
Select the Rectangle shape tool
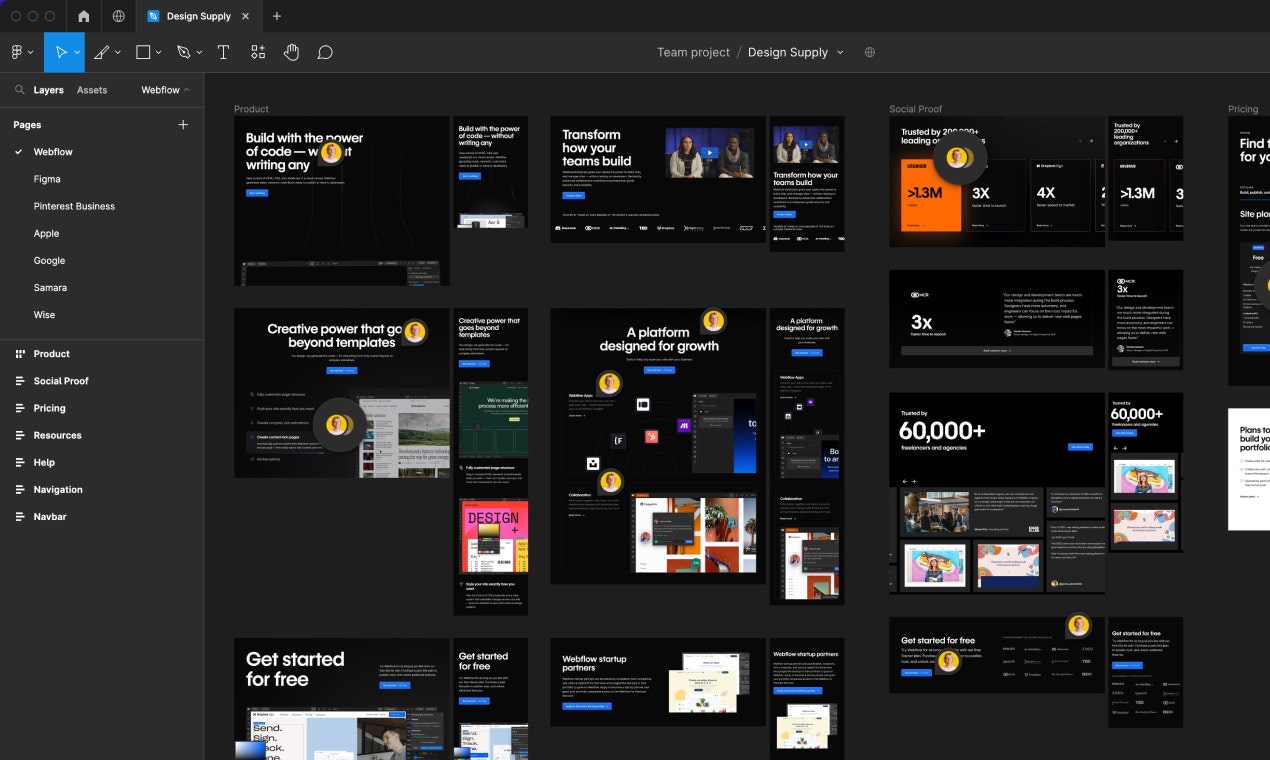pos(143,52)
